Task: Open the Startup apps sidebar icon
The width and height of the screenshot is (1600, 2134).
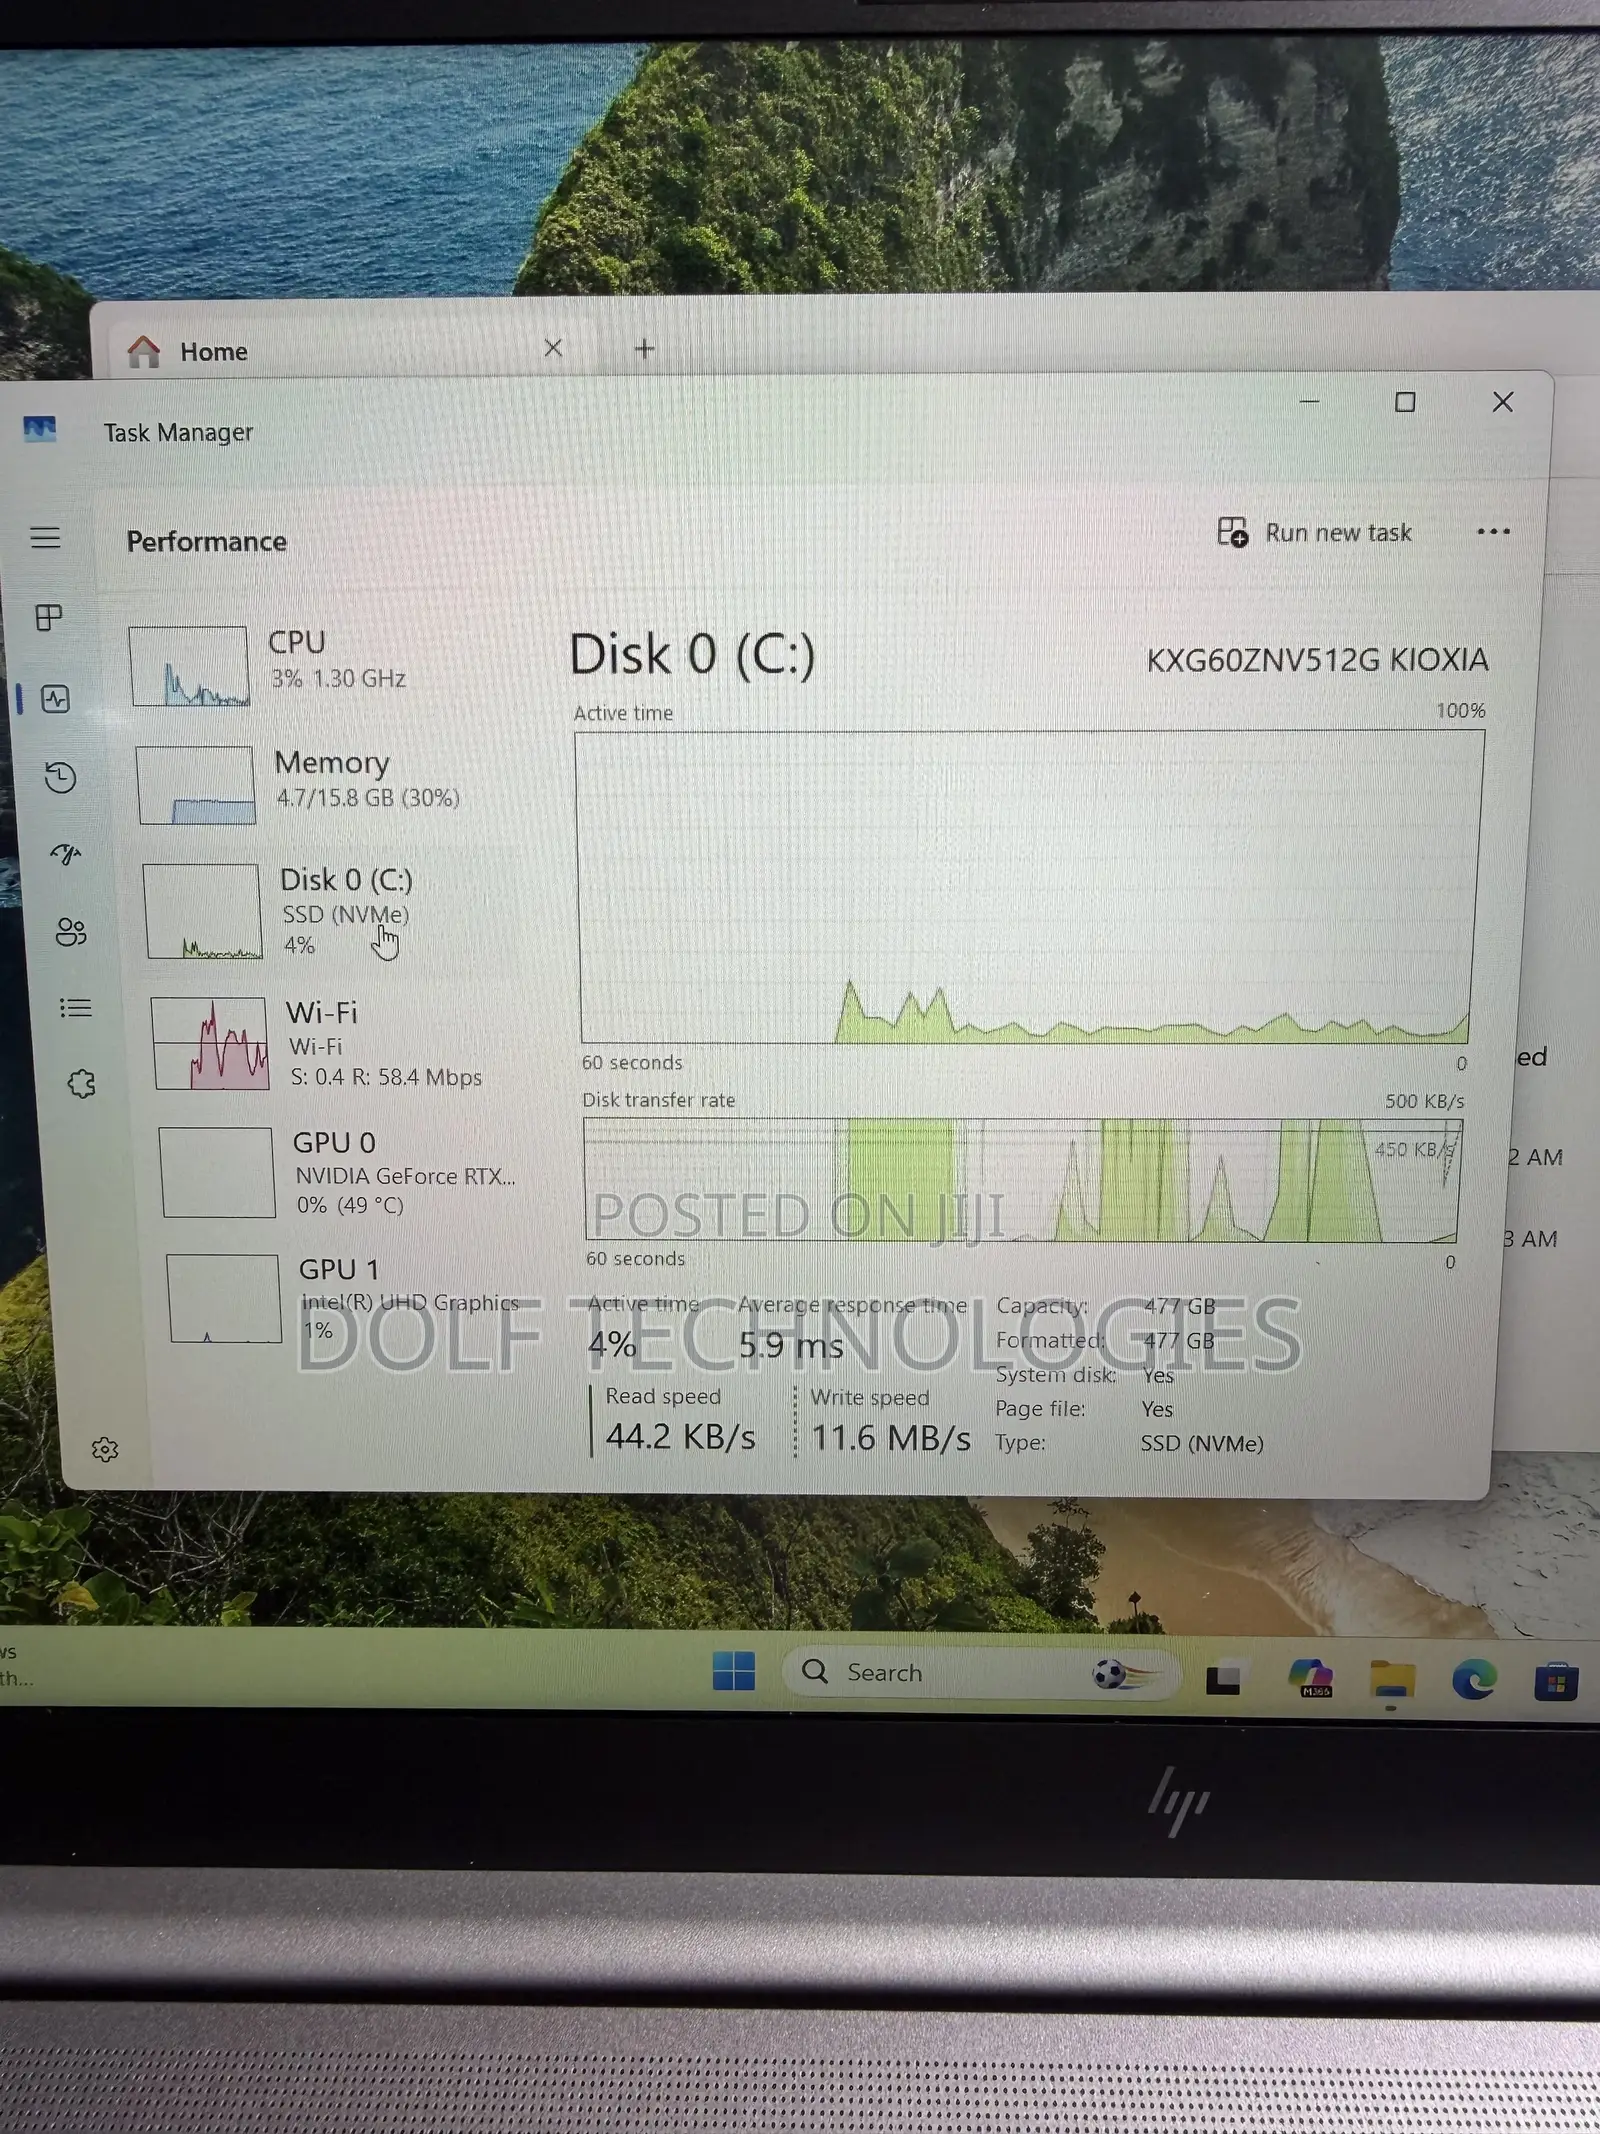Action: click(x=66, y=854)
